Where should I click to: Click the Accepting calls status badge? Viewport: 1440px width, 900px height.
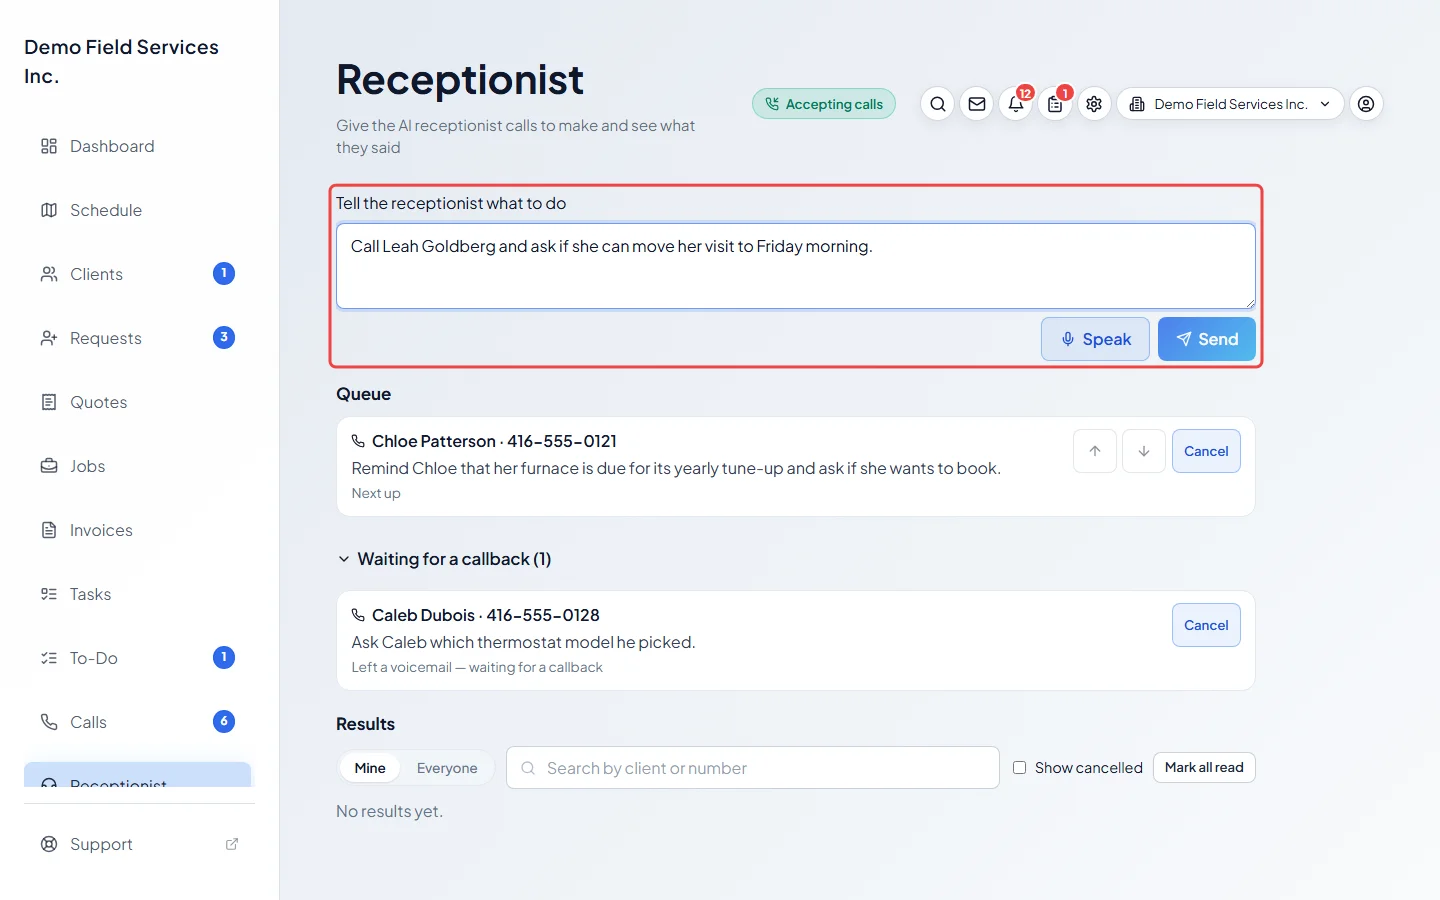point(824,104)
